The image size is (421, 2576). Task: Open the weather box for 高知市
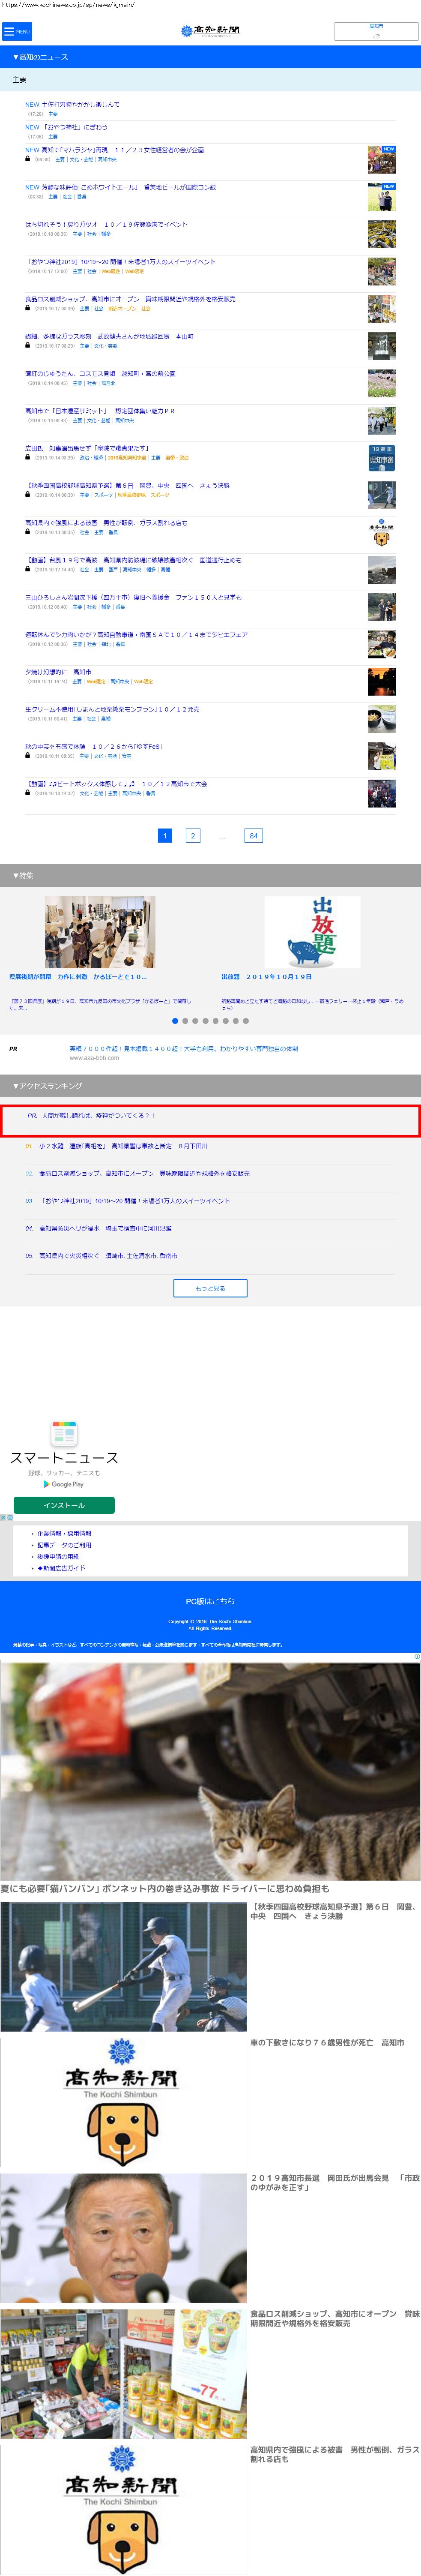(x=376, y=31)
